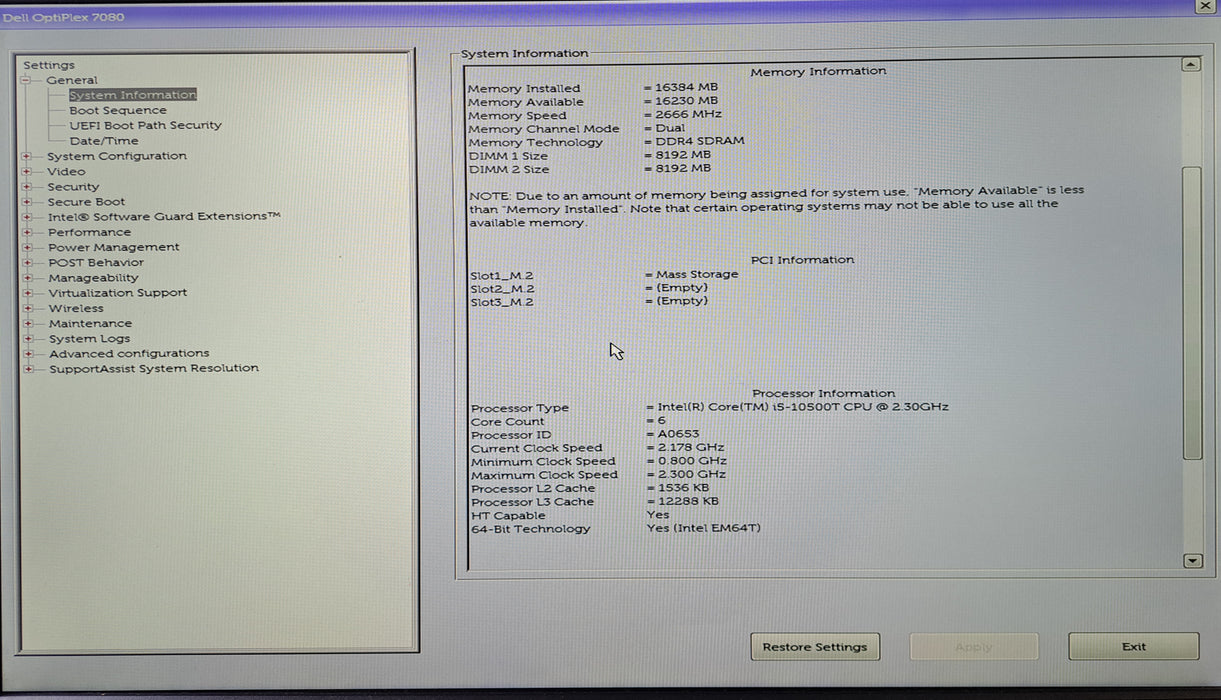The image size is (1221, 700).
Task: Select POST Behavior category label
Action: [96, 263]
